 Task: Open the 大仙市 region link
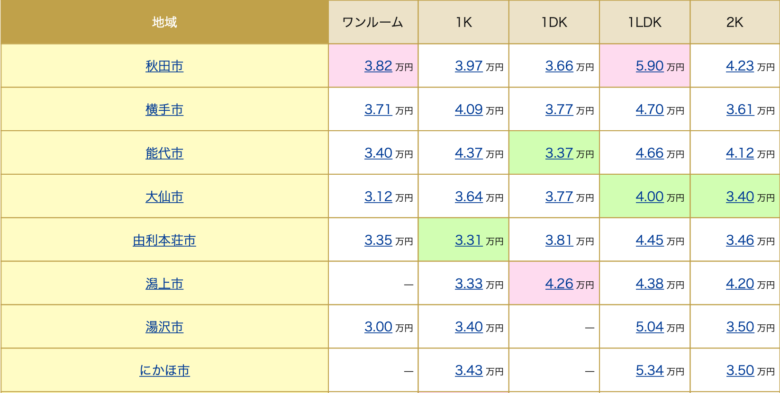coord(164,197)
